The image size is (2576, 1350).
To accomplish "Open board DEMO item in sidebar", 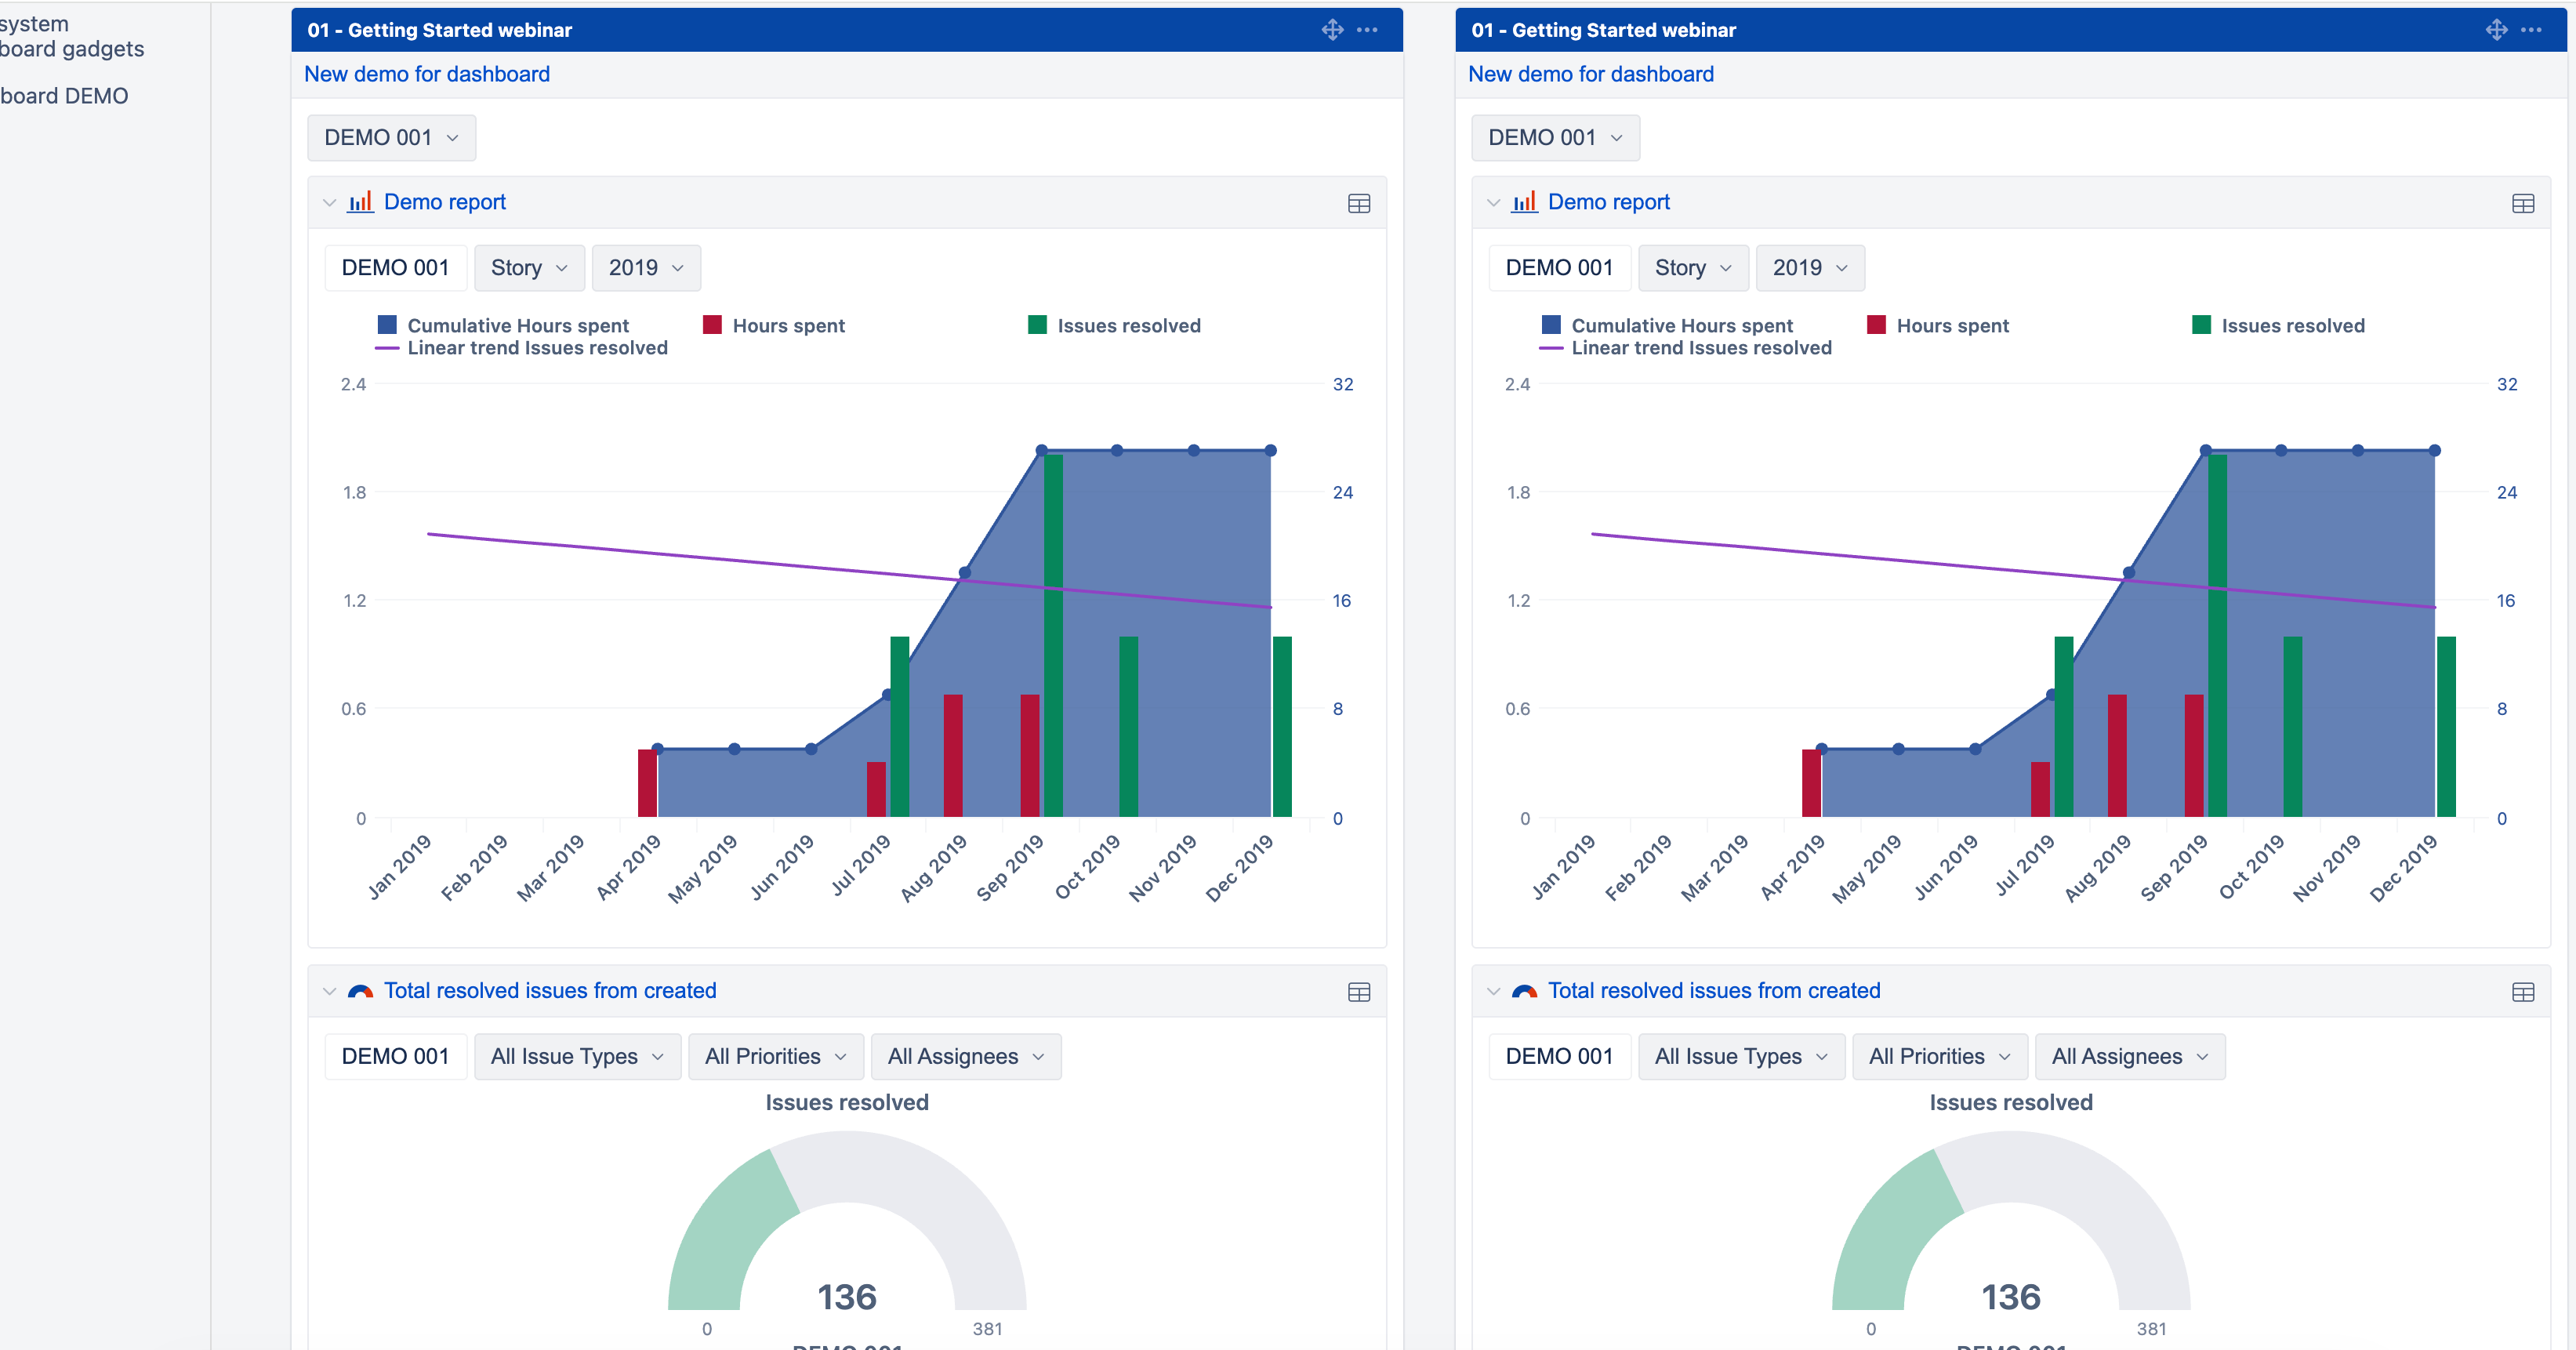I will click(65, 96).
